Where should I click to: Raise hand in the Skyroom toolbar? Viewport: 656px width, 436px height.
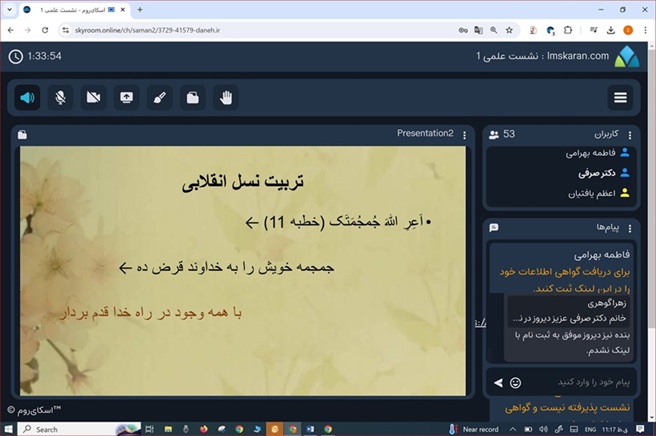coord(226,98)
